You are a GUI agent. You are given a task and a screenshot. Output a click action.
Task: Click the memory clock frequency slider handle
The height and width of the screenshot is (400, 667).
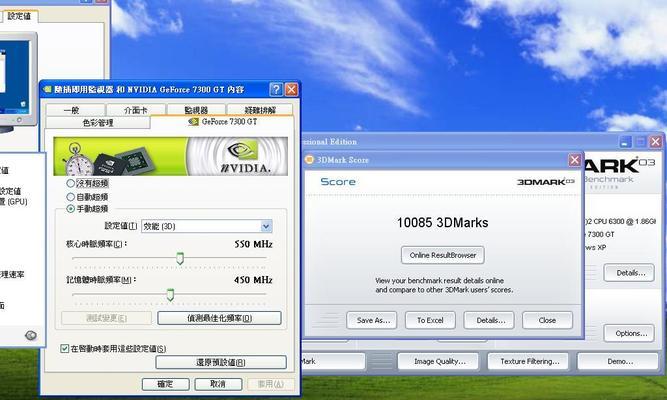pyautogui.click(x=170, y=294)
